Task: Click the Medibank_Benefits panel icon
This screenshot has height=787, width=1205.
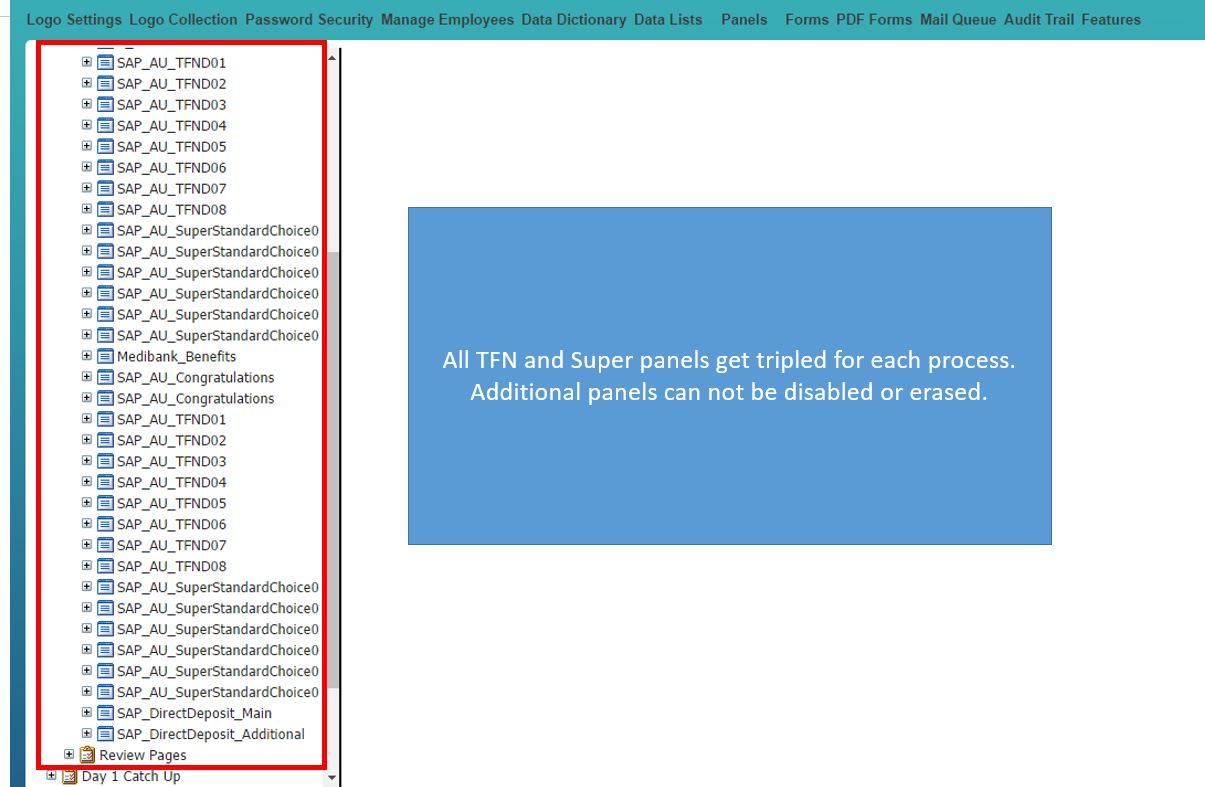Action: (x=105, y=356)
